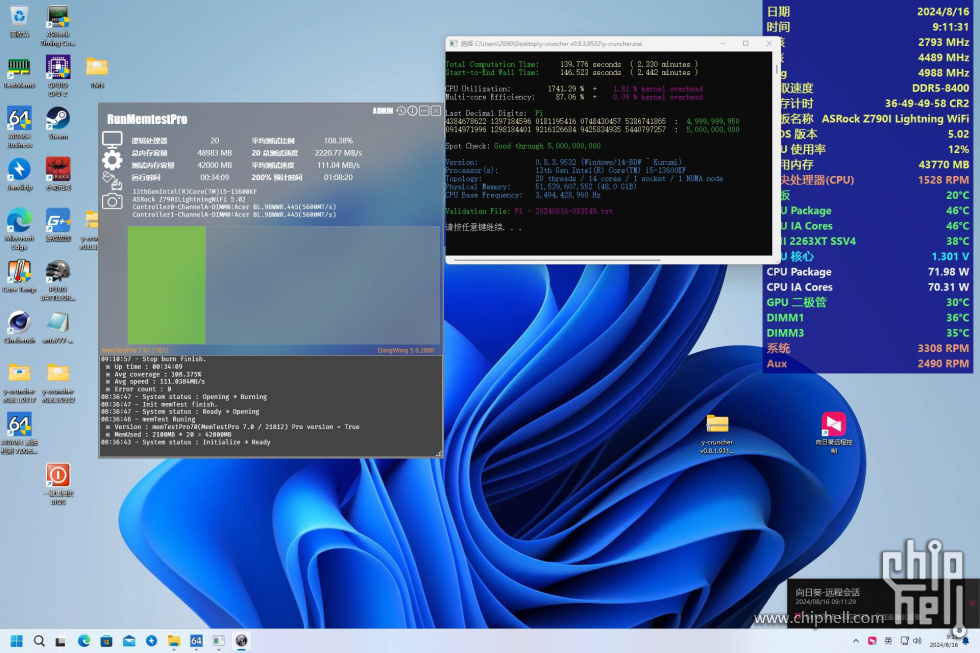
Task: Open the Recycle Bin desktop icon
Action: tap(19, 21)
